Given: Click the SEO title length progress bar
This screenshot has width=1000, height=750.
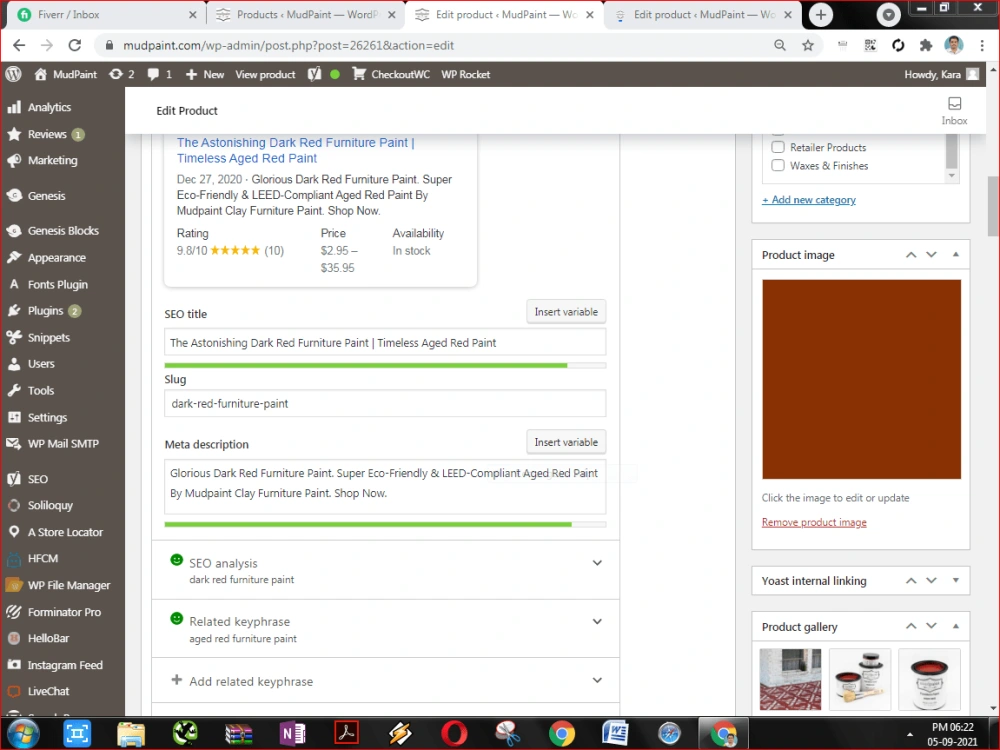Looking at the screenshot, I should [385, 365].
